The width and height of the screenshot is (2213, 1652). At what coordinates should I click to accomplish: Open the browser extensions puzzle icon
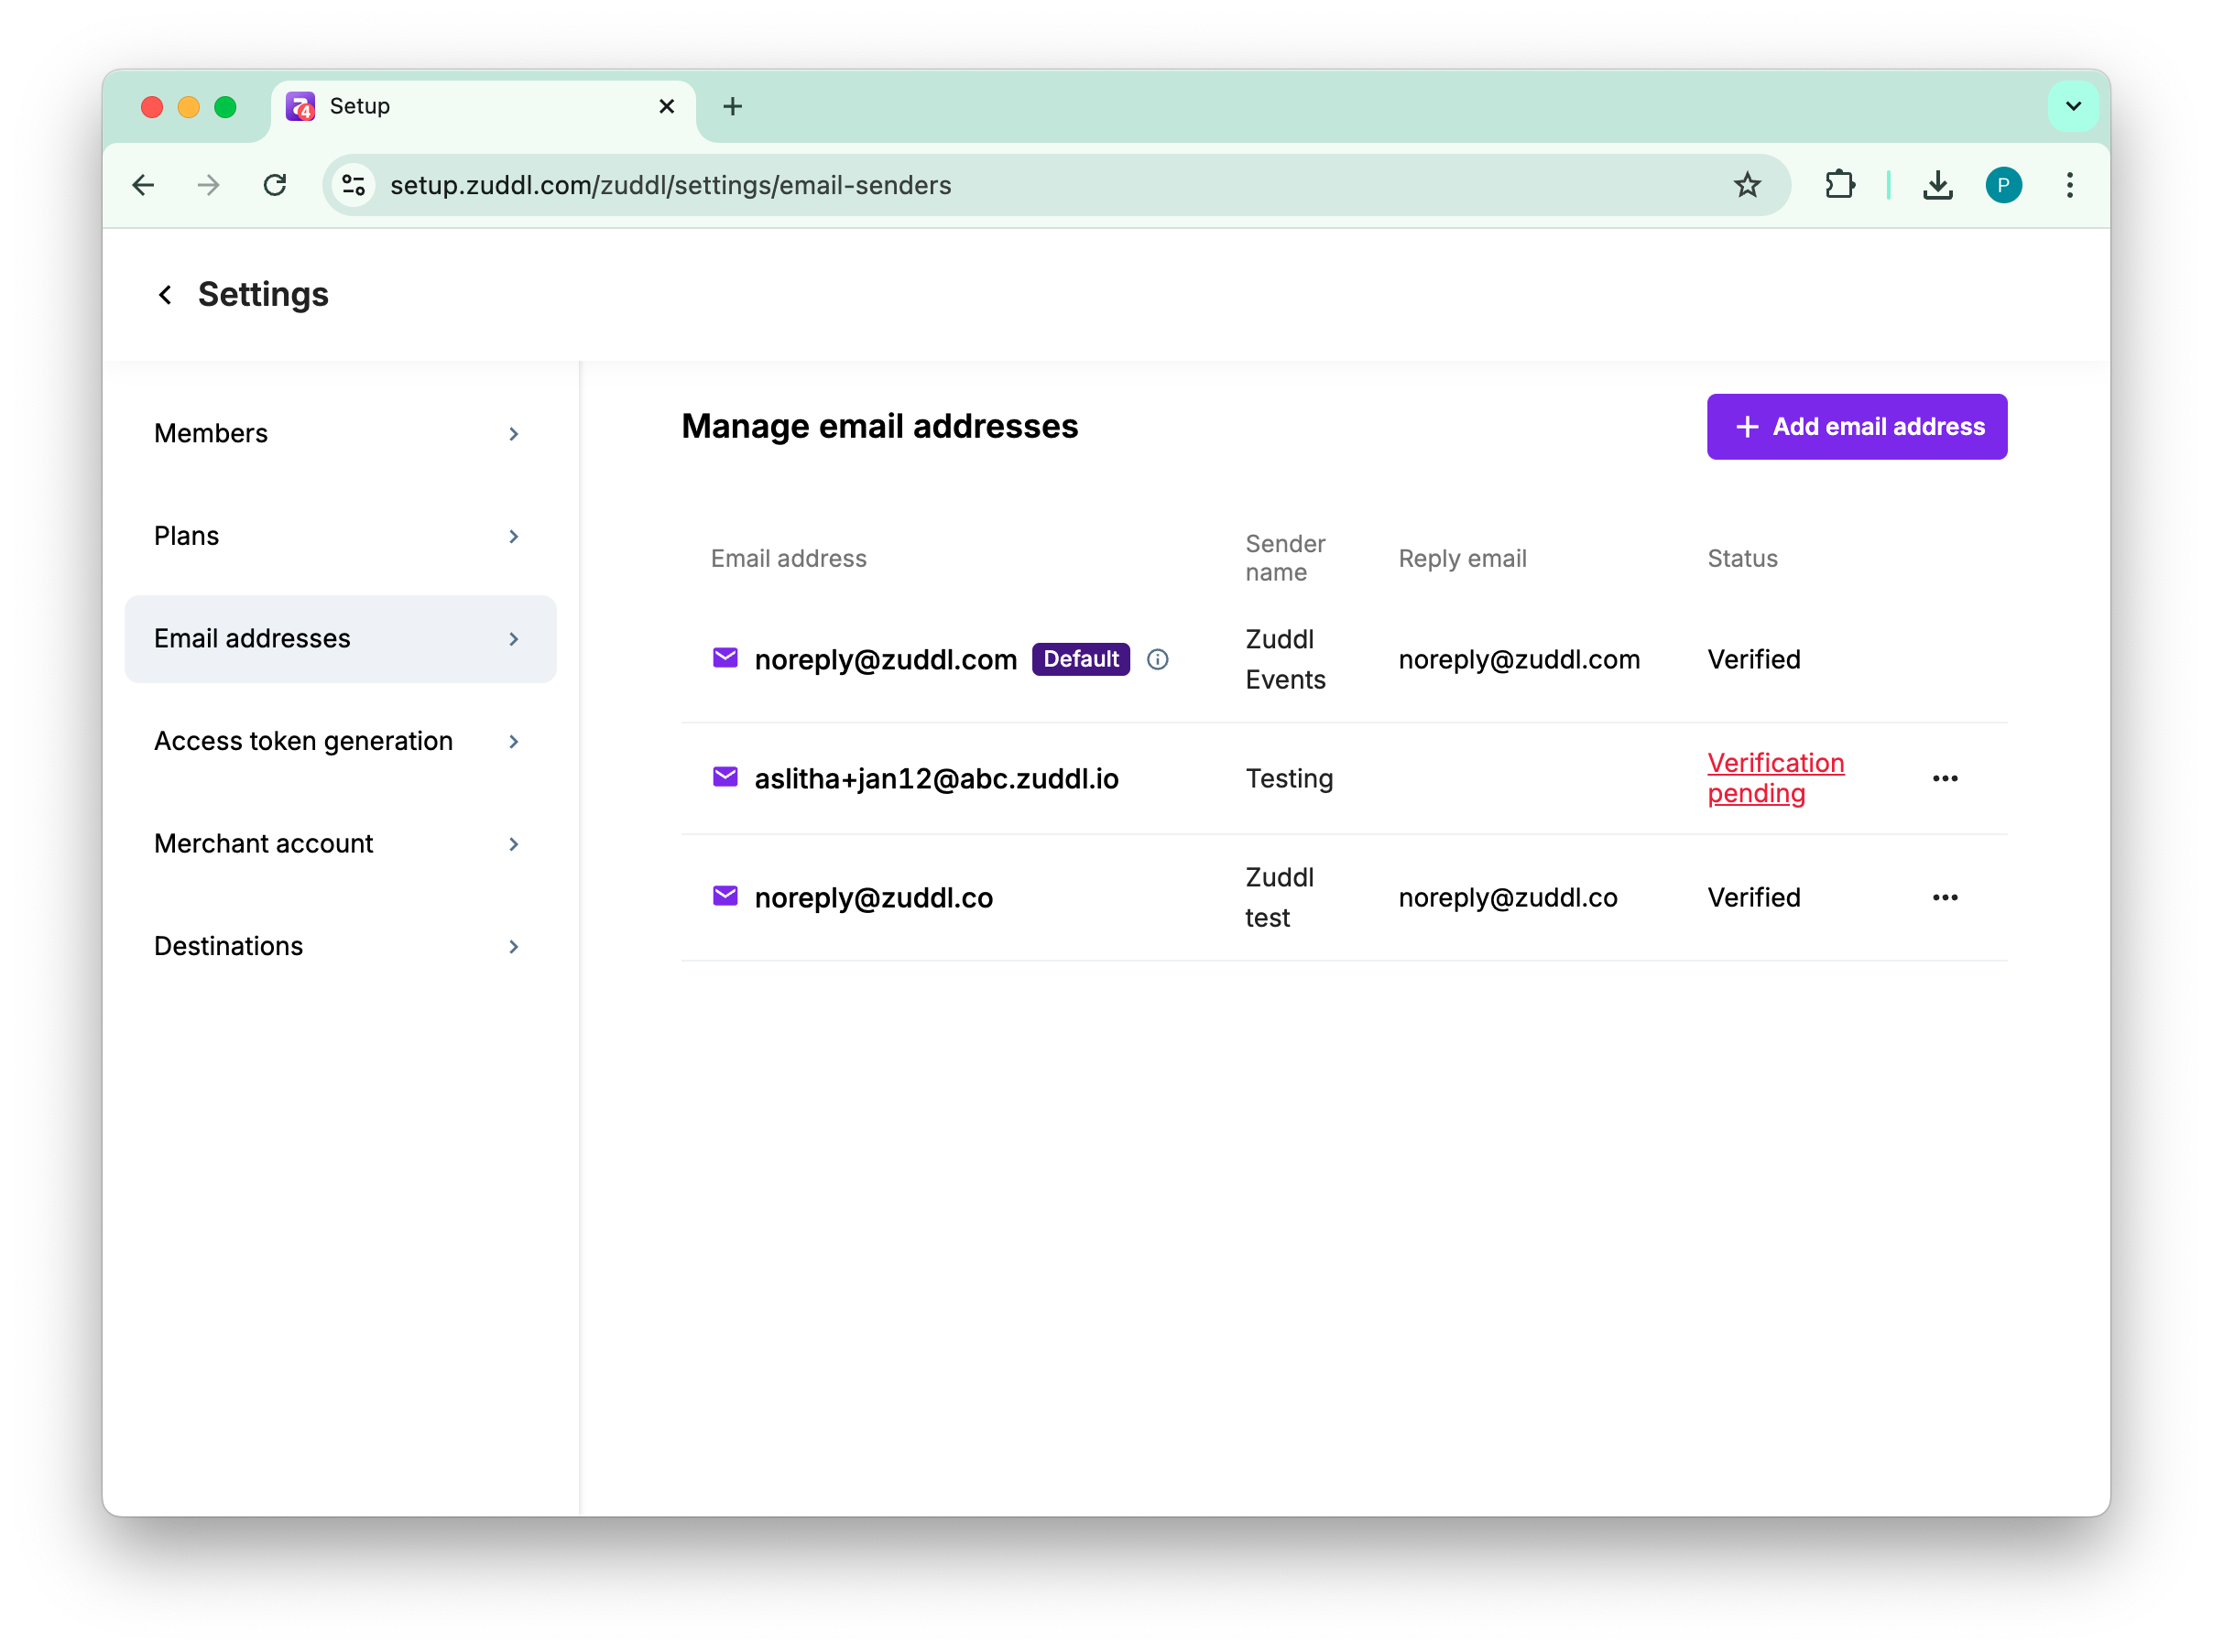coord(1839,185)
